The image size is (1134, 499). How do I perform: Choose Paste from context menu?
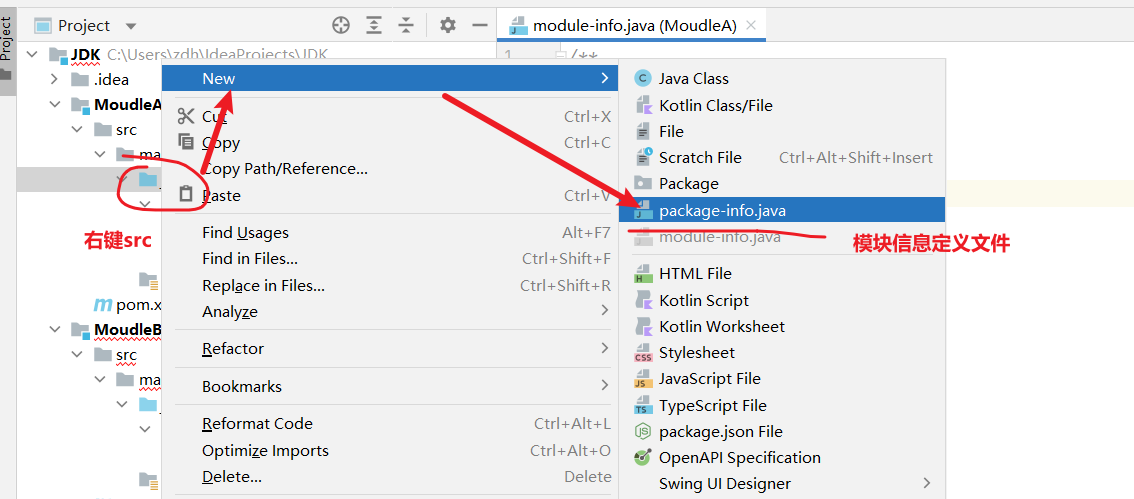(390, 195)
